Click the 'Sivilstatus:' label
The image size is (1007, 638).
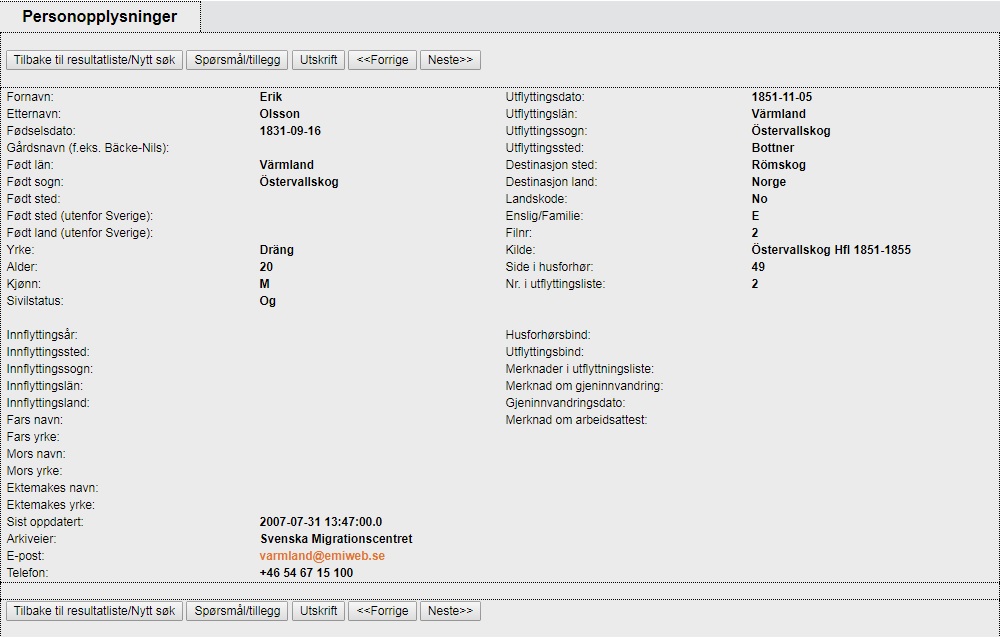[35, 301]
